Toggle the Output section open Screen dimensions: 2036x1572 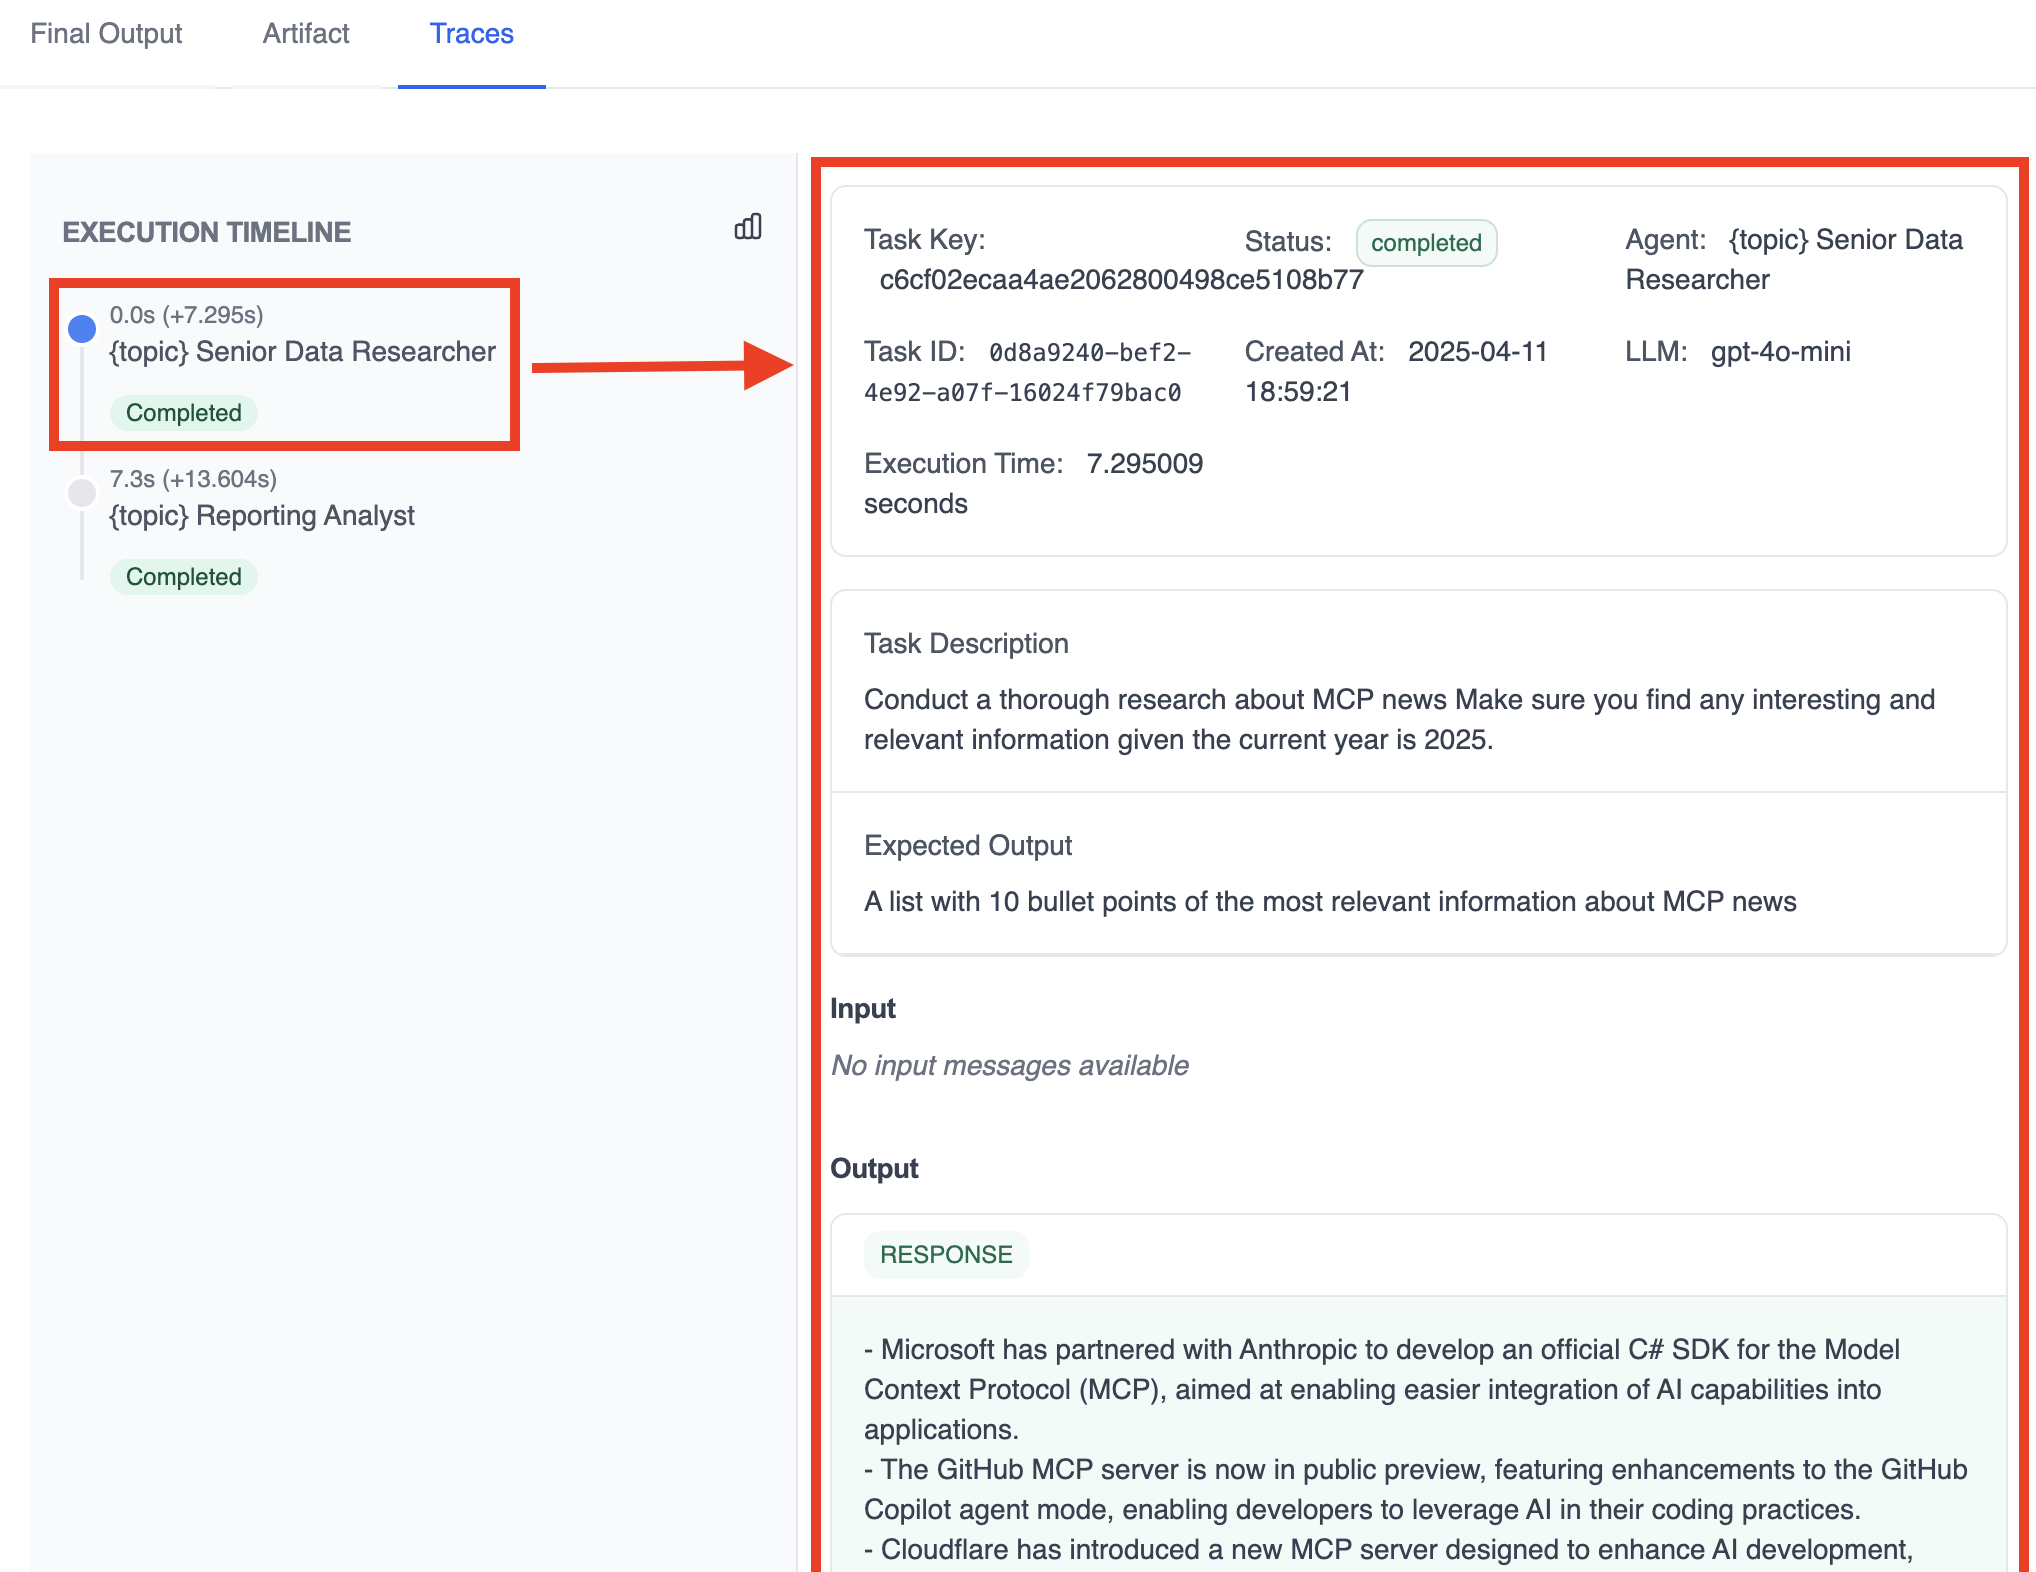point(874,1167)
